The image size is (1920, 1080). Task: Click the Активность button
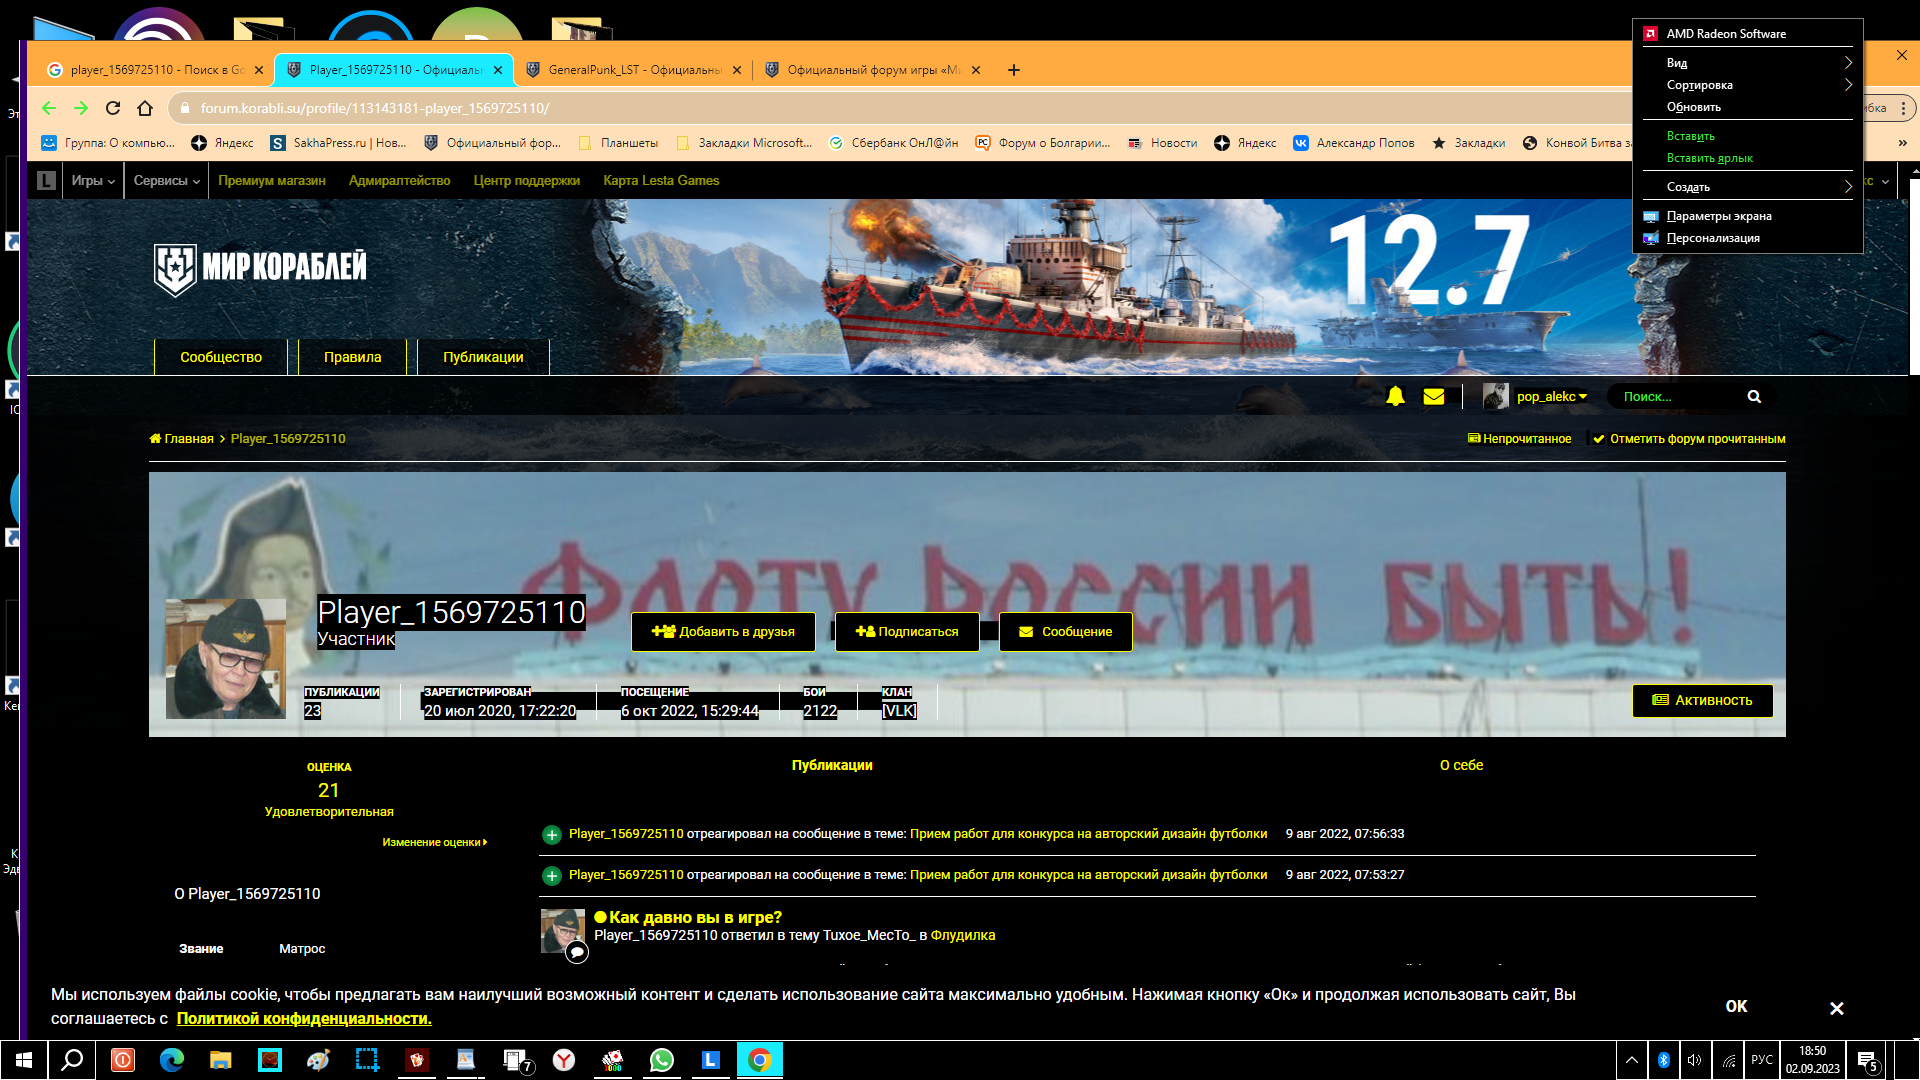tap(1702, 700)
